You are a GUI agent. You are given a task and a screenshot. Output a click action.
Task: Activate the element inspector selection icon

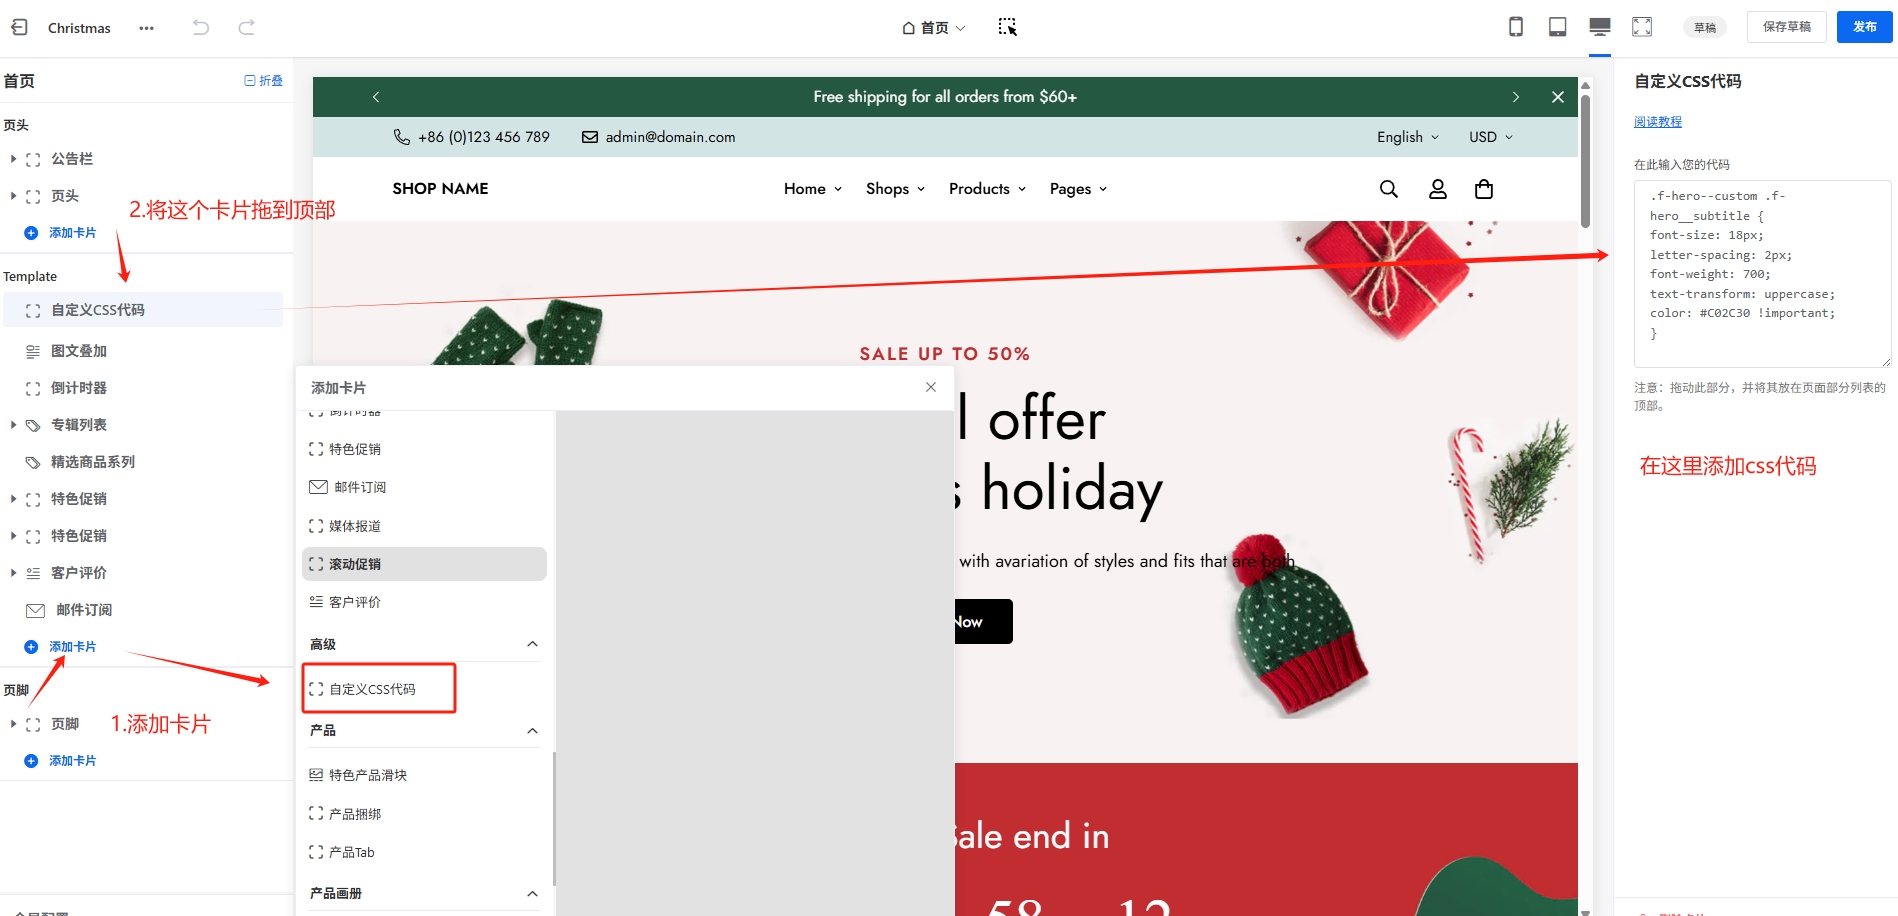[x=1008, y=27]
